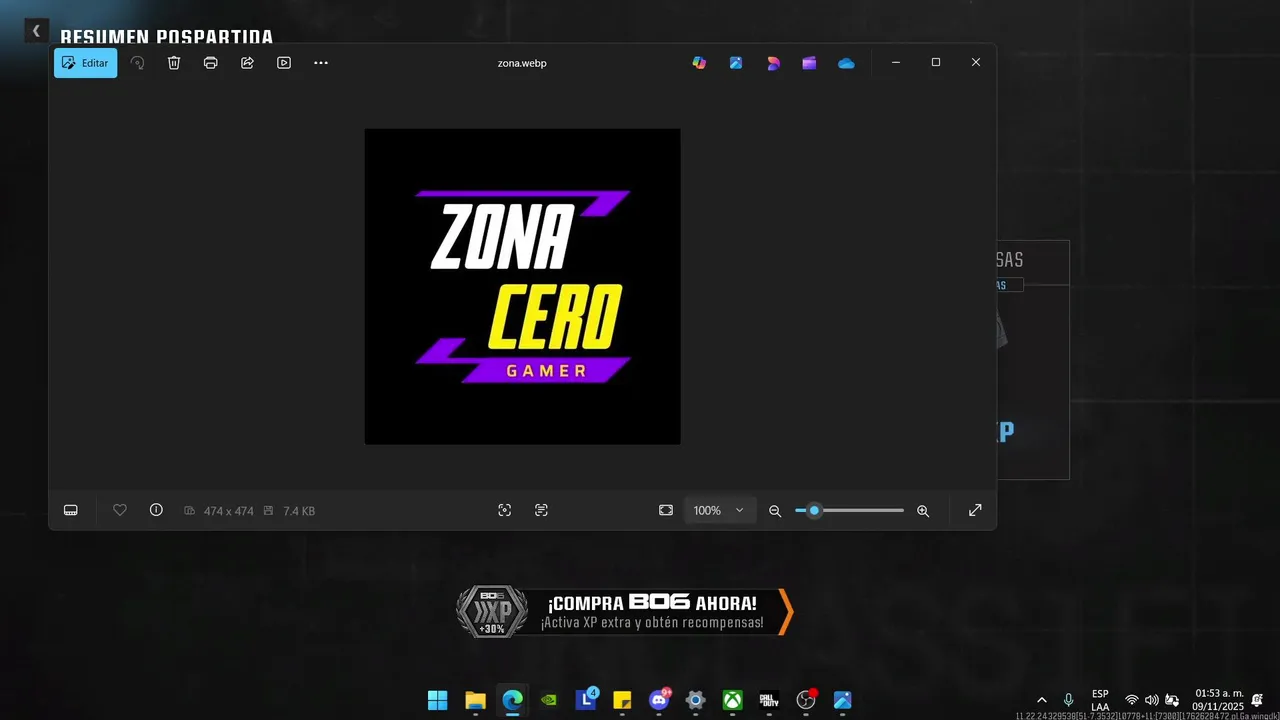
Task: Show file info with the info icon
Action: tap(156, 510)
